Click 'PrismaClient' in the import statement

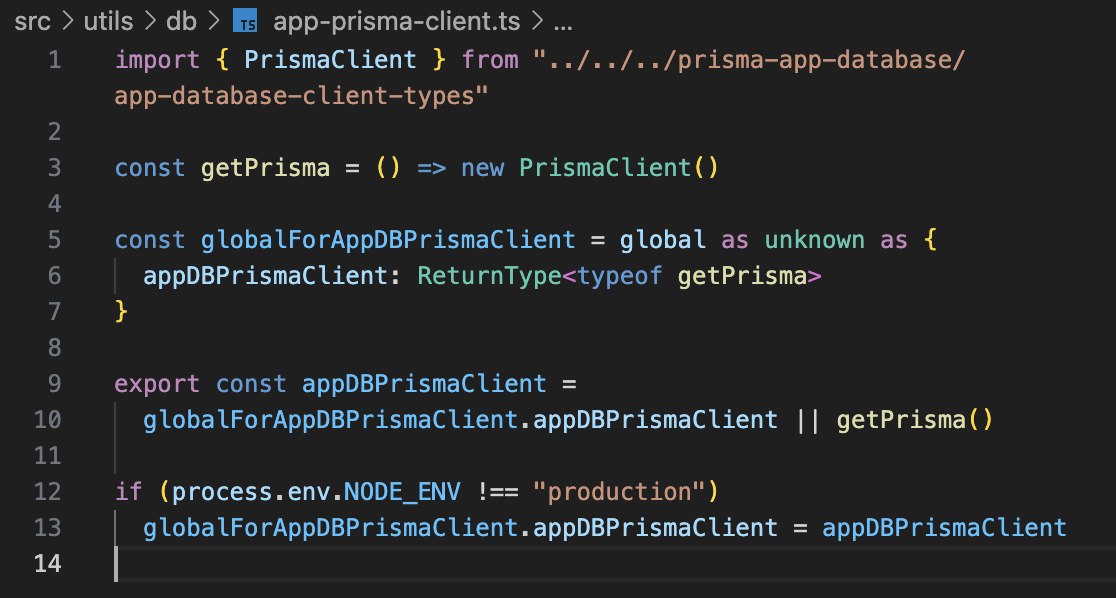click(x=330, y=60)
